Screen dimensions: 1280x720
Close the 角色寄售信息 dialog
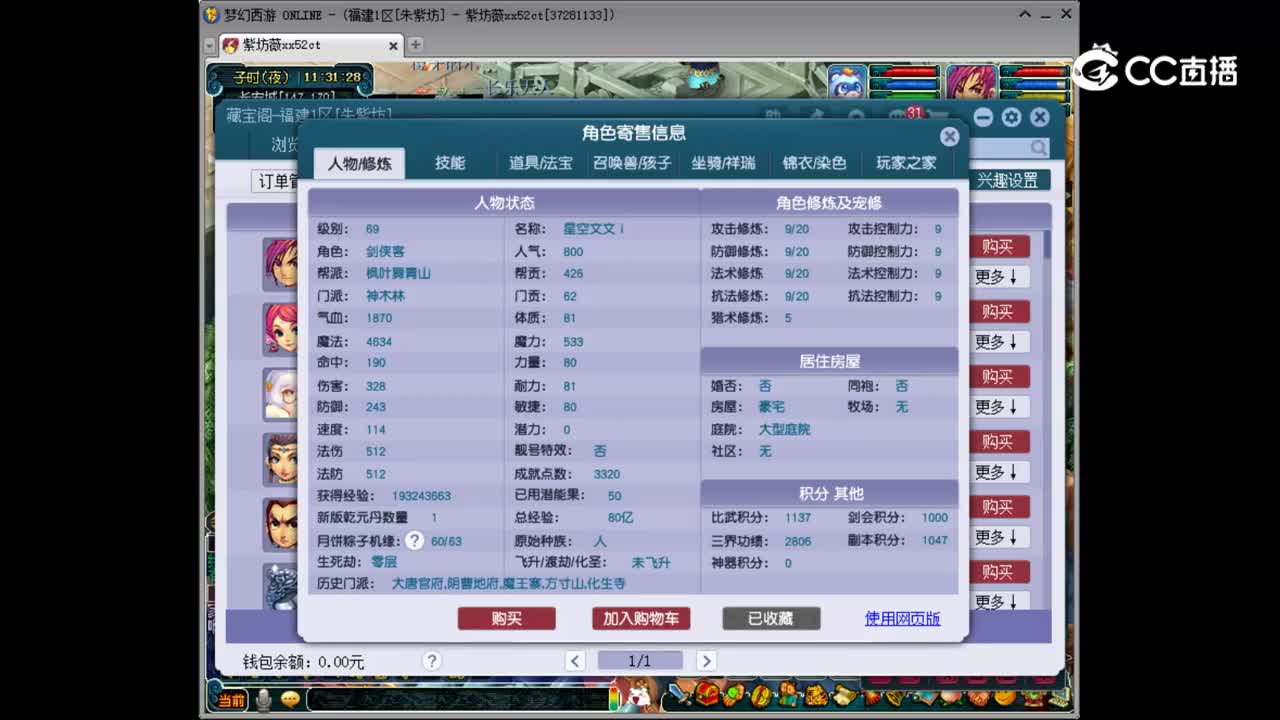(949, 136)
